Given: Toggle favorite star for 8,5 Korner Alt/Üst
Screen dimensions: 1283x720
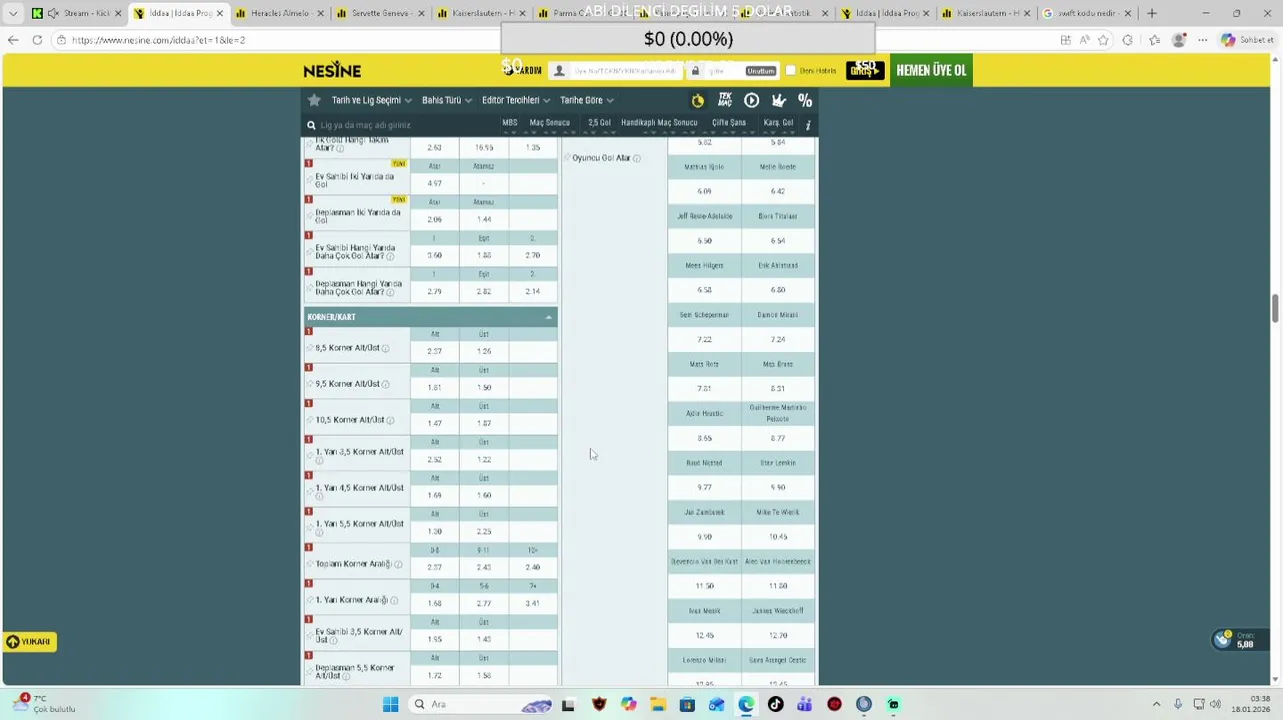Looking at the screenshot, I should click(310, 348).
